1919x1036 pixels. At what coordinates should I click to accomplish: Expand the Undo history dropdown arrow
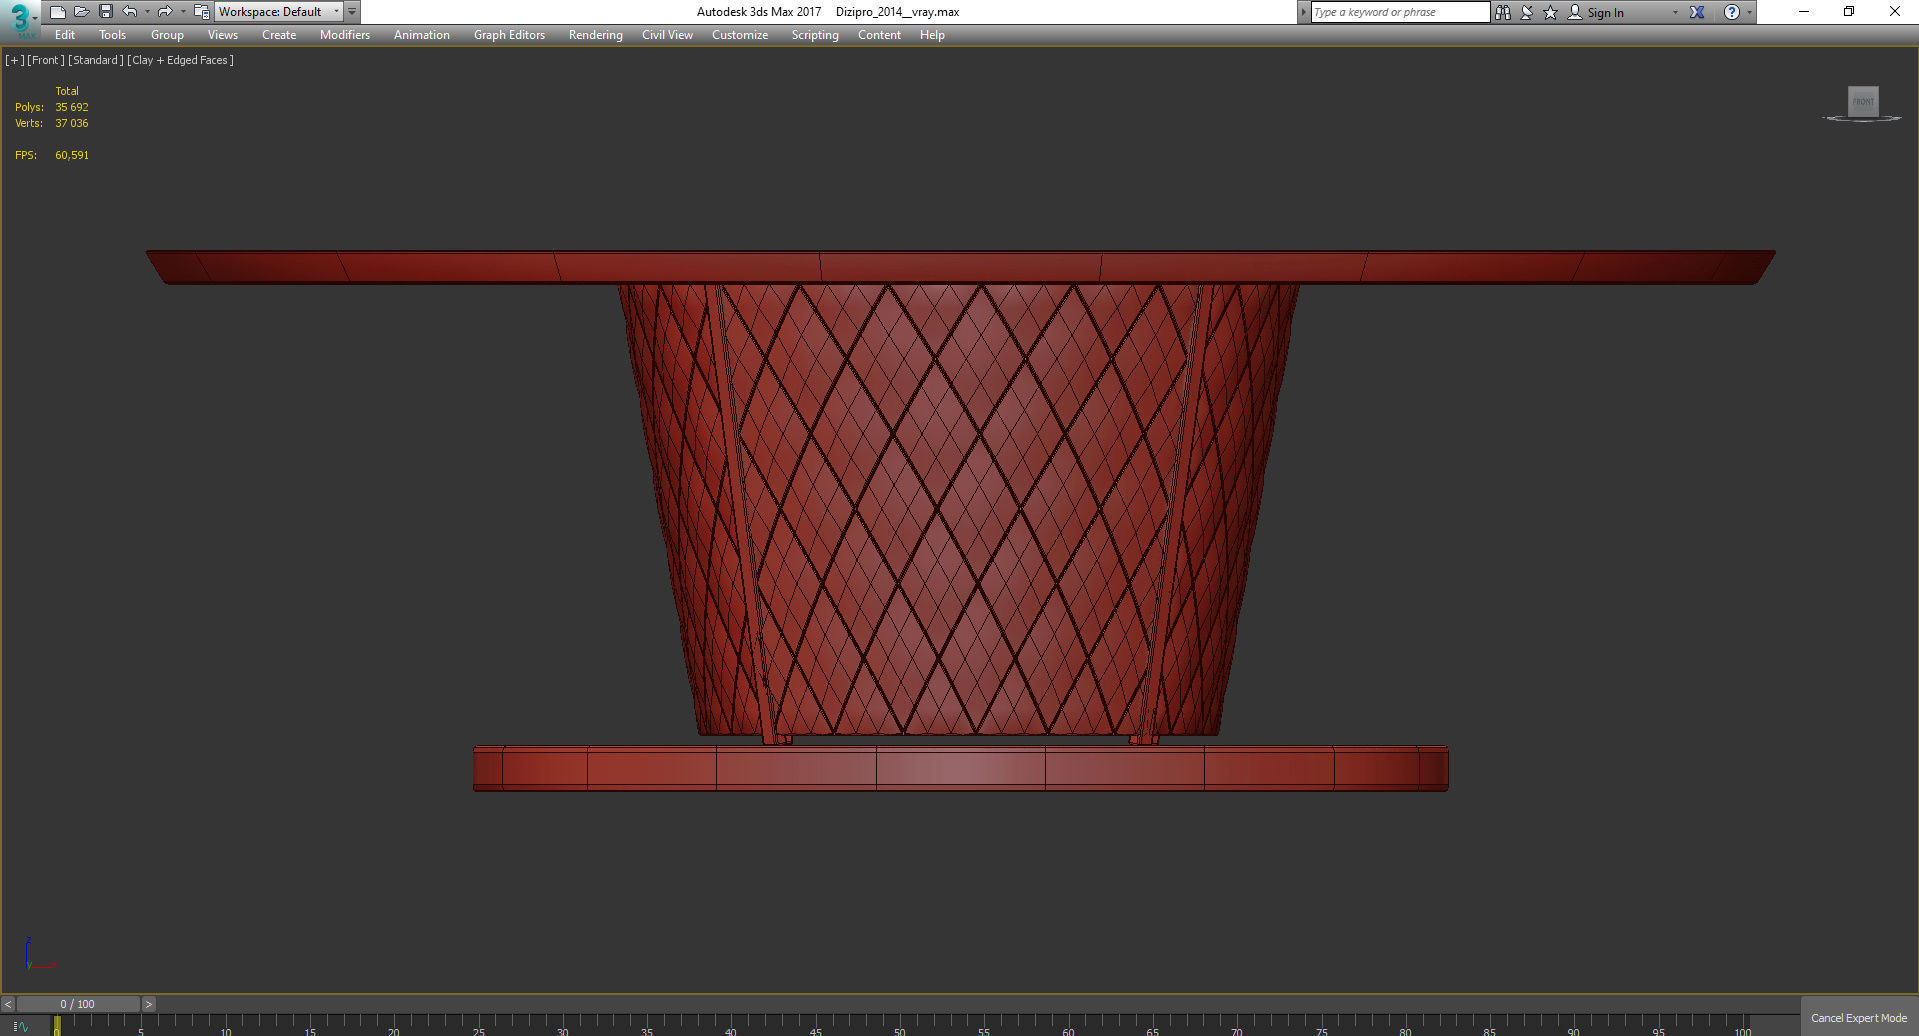(147, 12)
